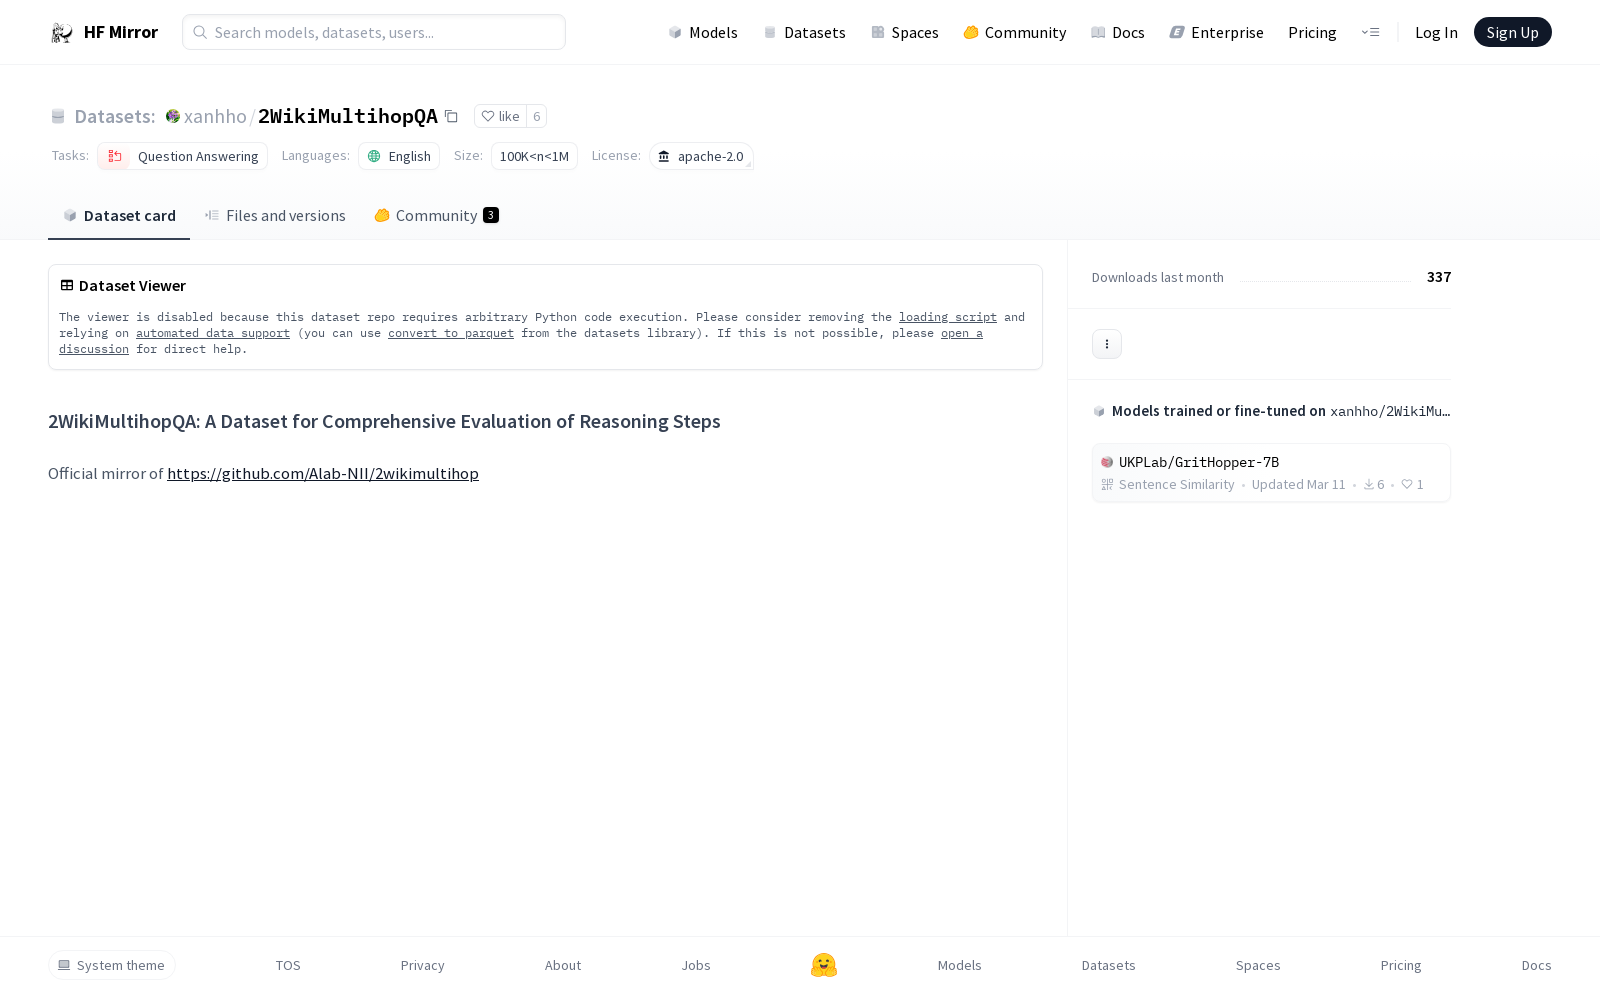Click the heart like button

[x=500, y=116]
